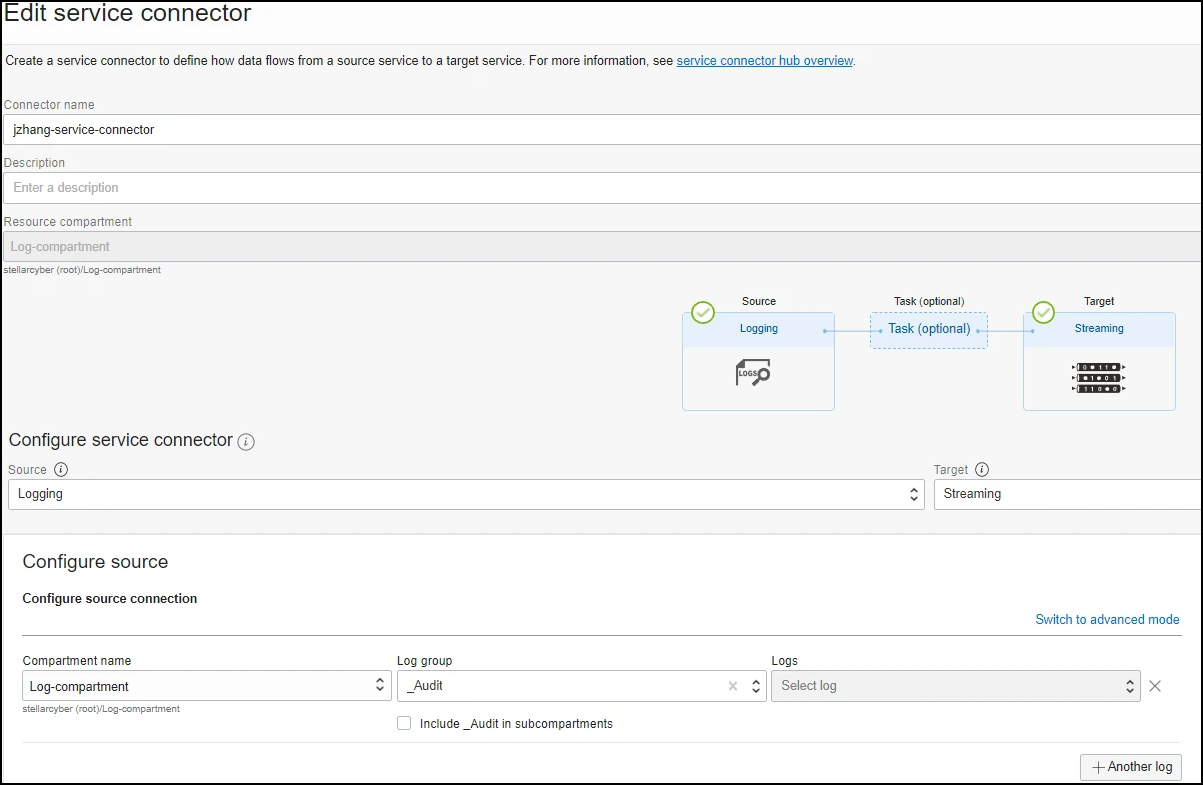Remove the log row with X icon
Screen dimensions: 1203x785
click(1155, 686)
